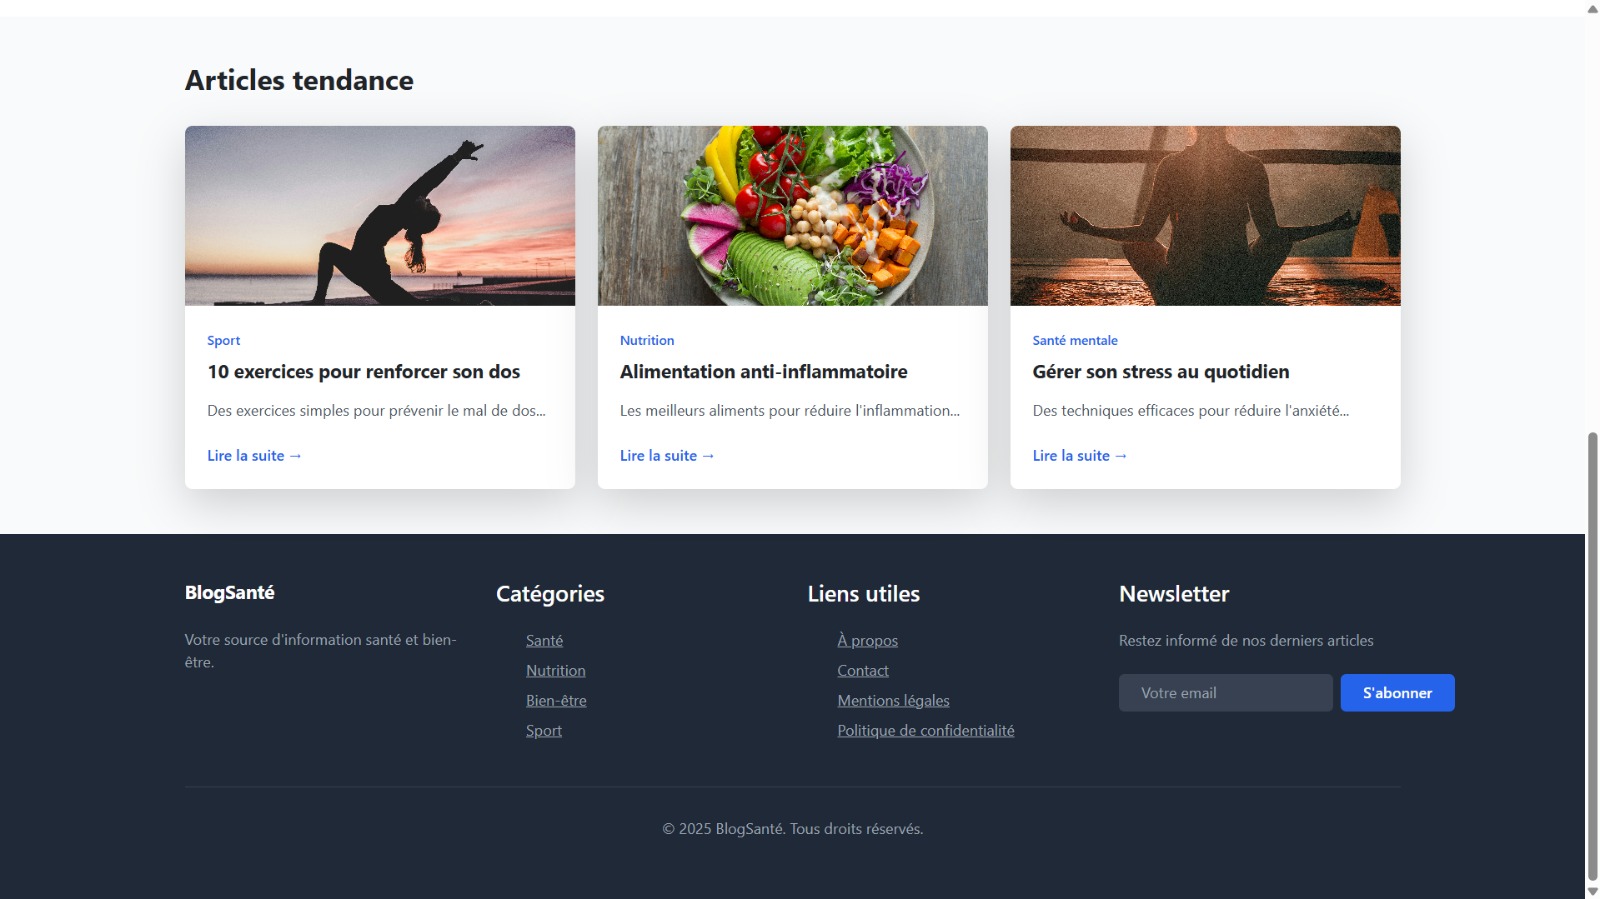Go to Santé category in footer
This screenshot has height=899, width=1600.
click(x=544, y=641)
